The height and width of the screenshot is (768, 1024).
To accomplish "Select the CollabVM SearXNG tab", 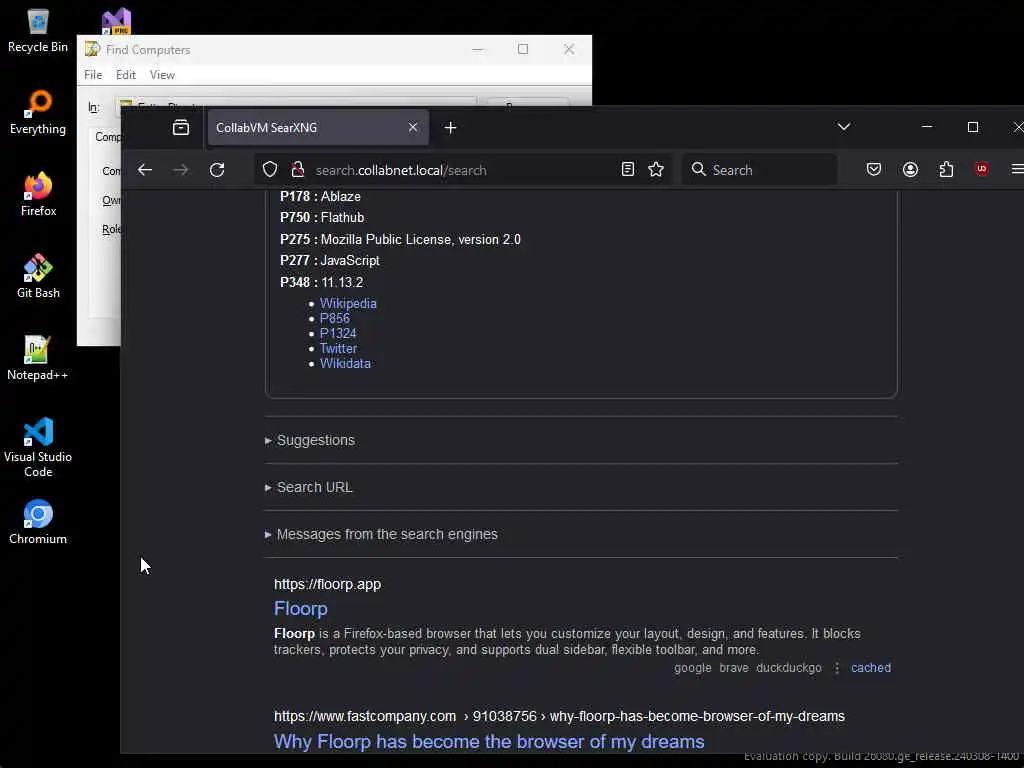I will point(318,127).
